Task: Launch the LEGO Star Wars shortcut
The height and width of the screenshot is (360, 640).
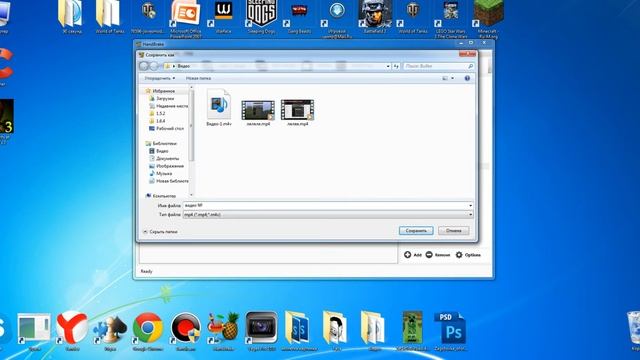Action: pos(451,19)
